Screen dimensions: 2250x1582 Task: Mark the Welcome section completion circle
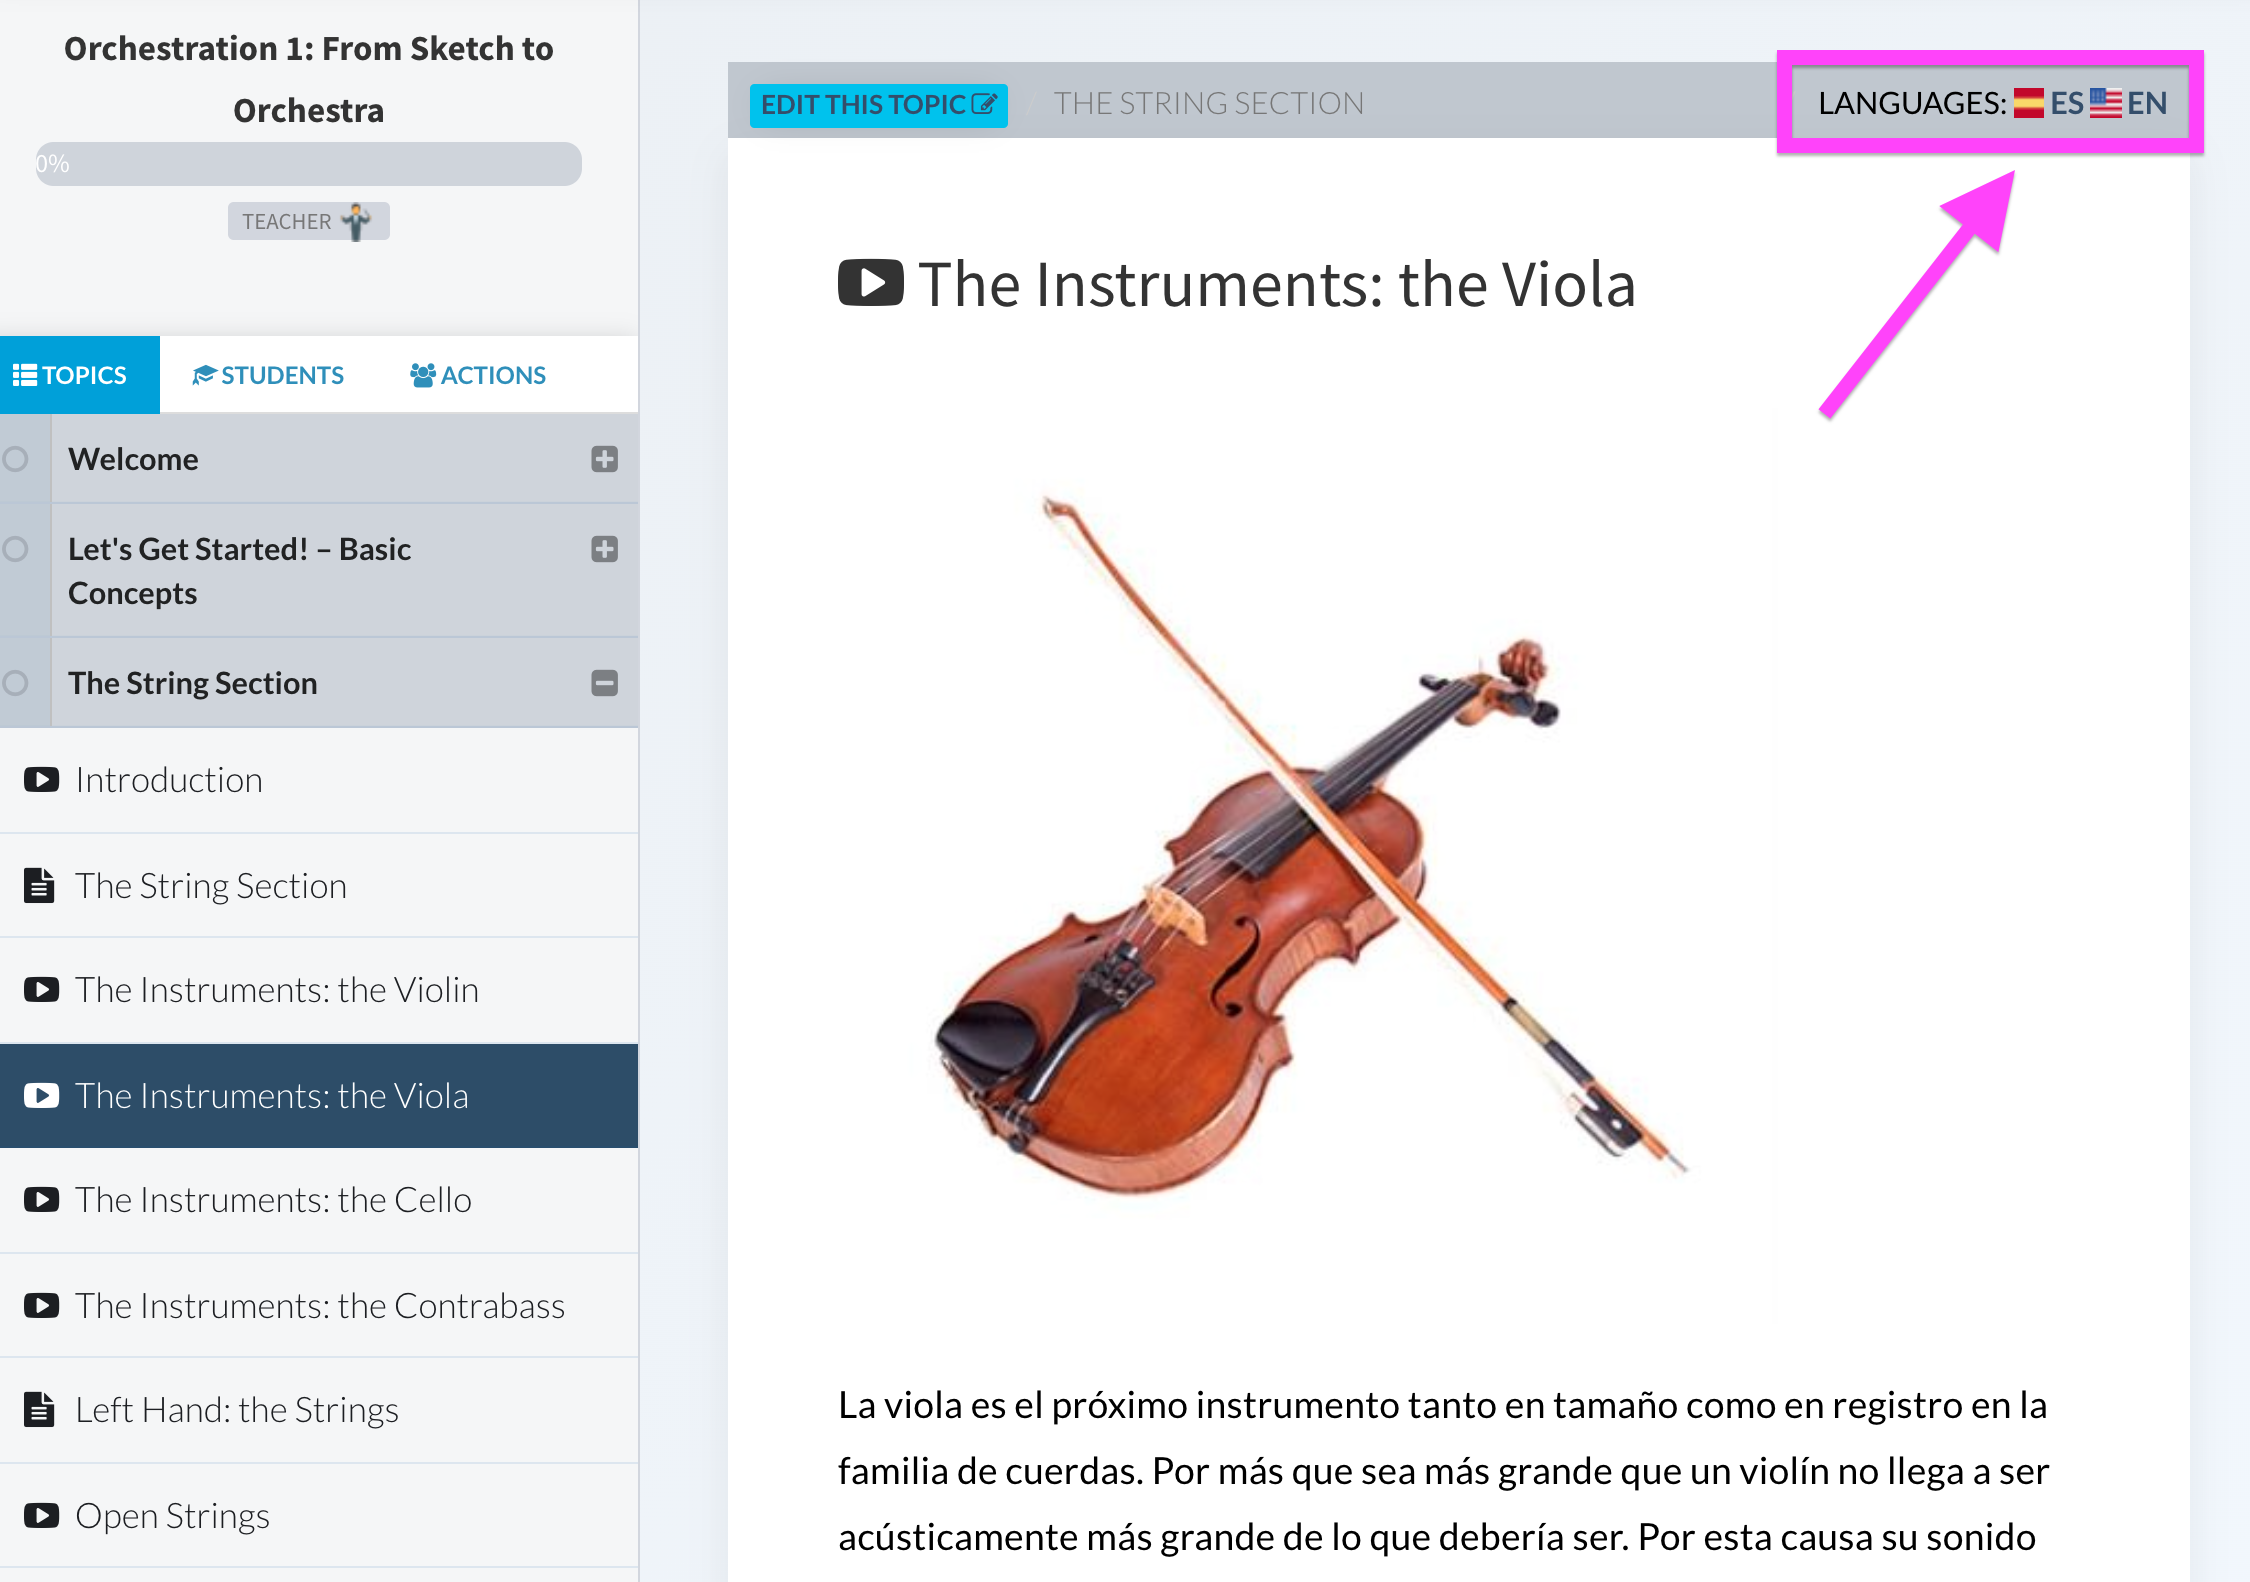(15, 459)
